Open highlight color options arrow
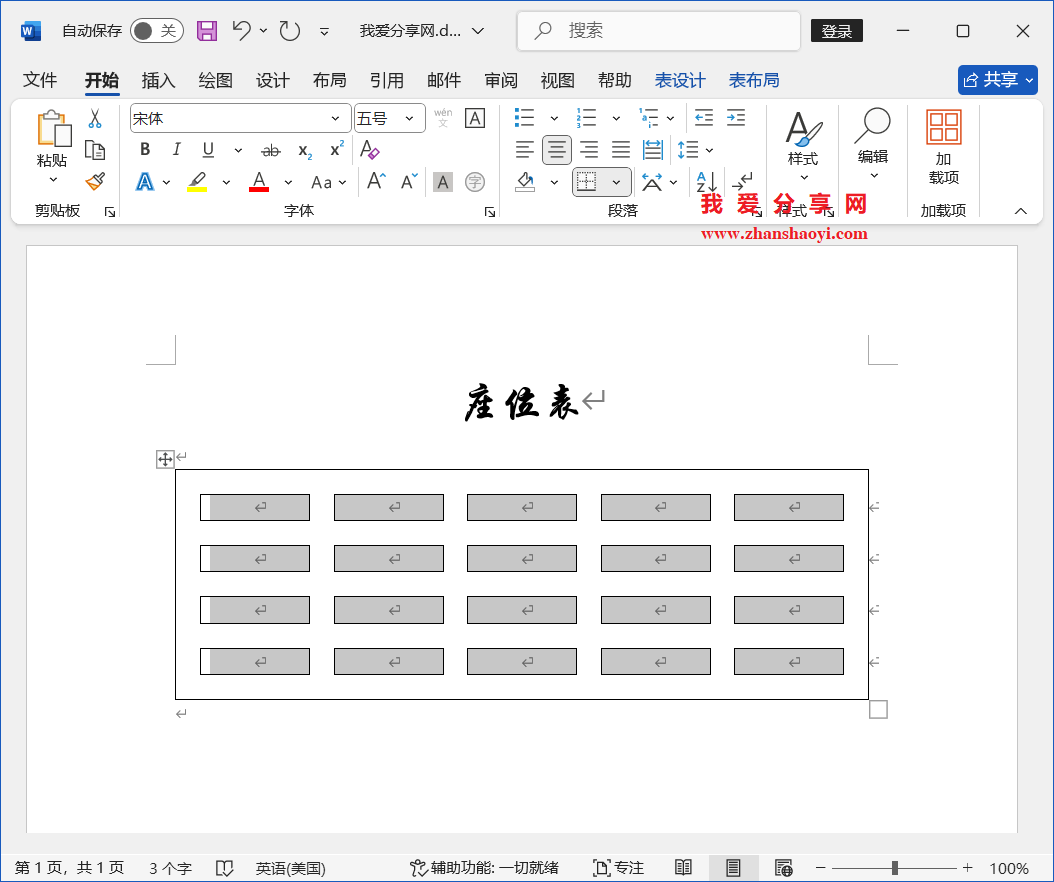Screen dimensions: 1054x882 [226, 182]
